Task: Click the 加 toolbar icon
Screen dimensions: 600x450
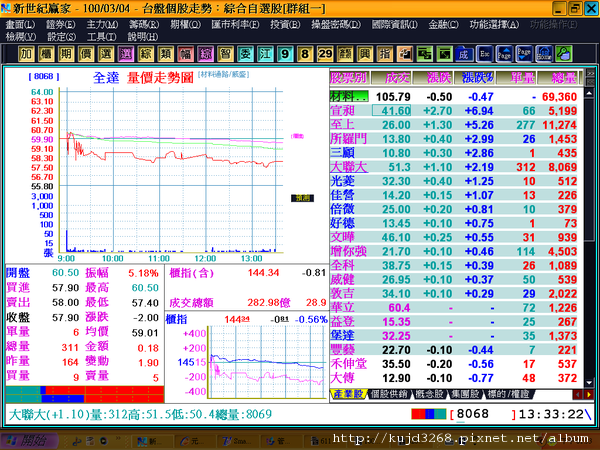Action: click(26, 54)
